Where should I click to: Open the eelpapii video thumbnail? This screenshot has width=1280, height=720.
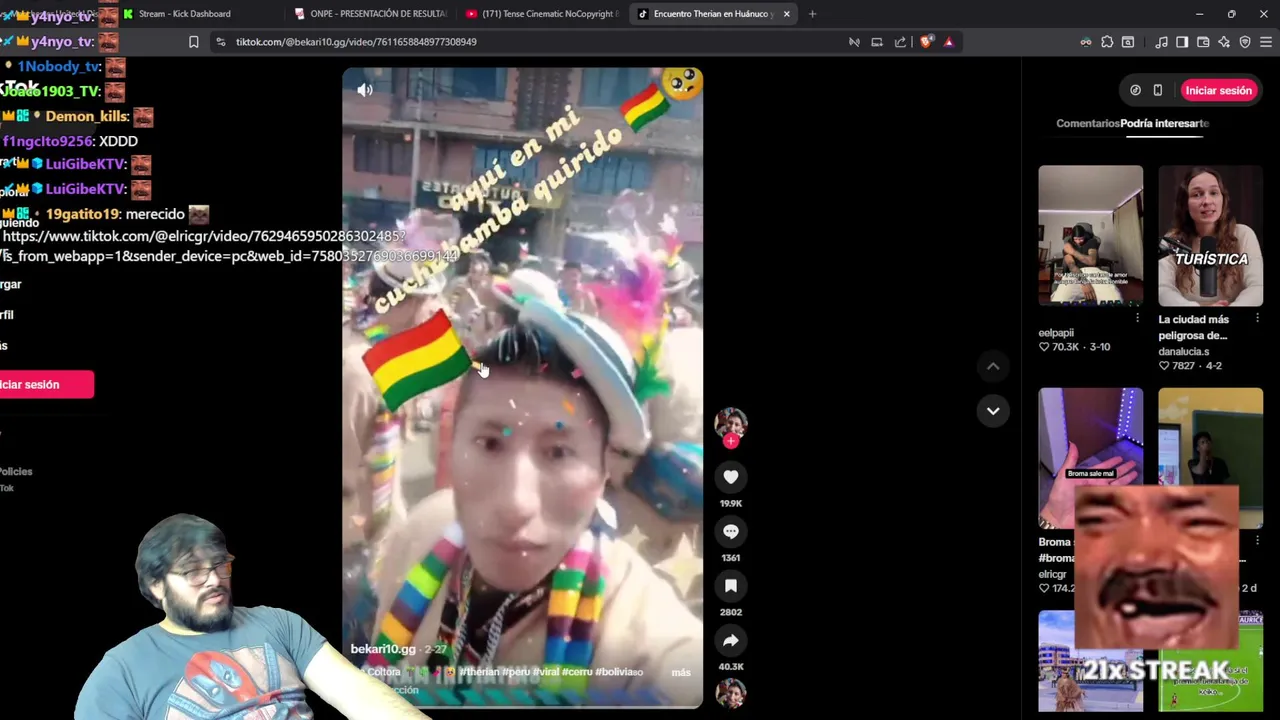[x=1090, y=235]
